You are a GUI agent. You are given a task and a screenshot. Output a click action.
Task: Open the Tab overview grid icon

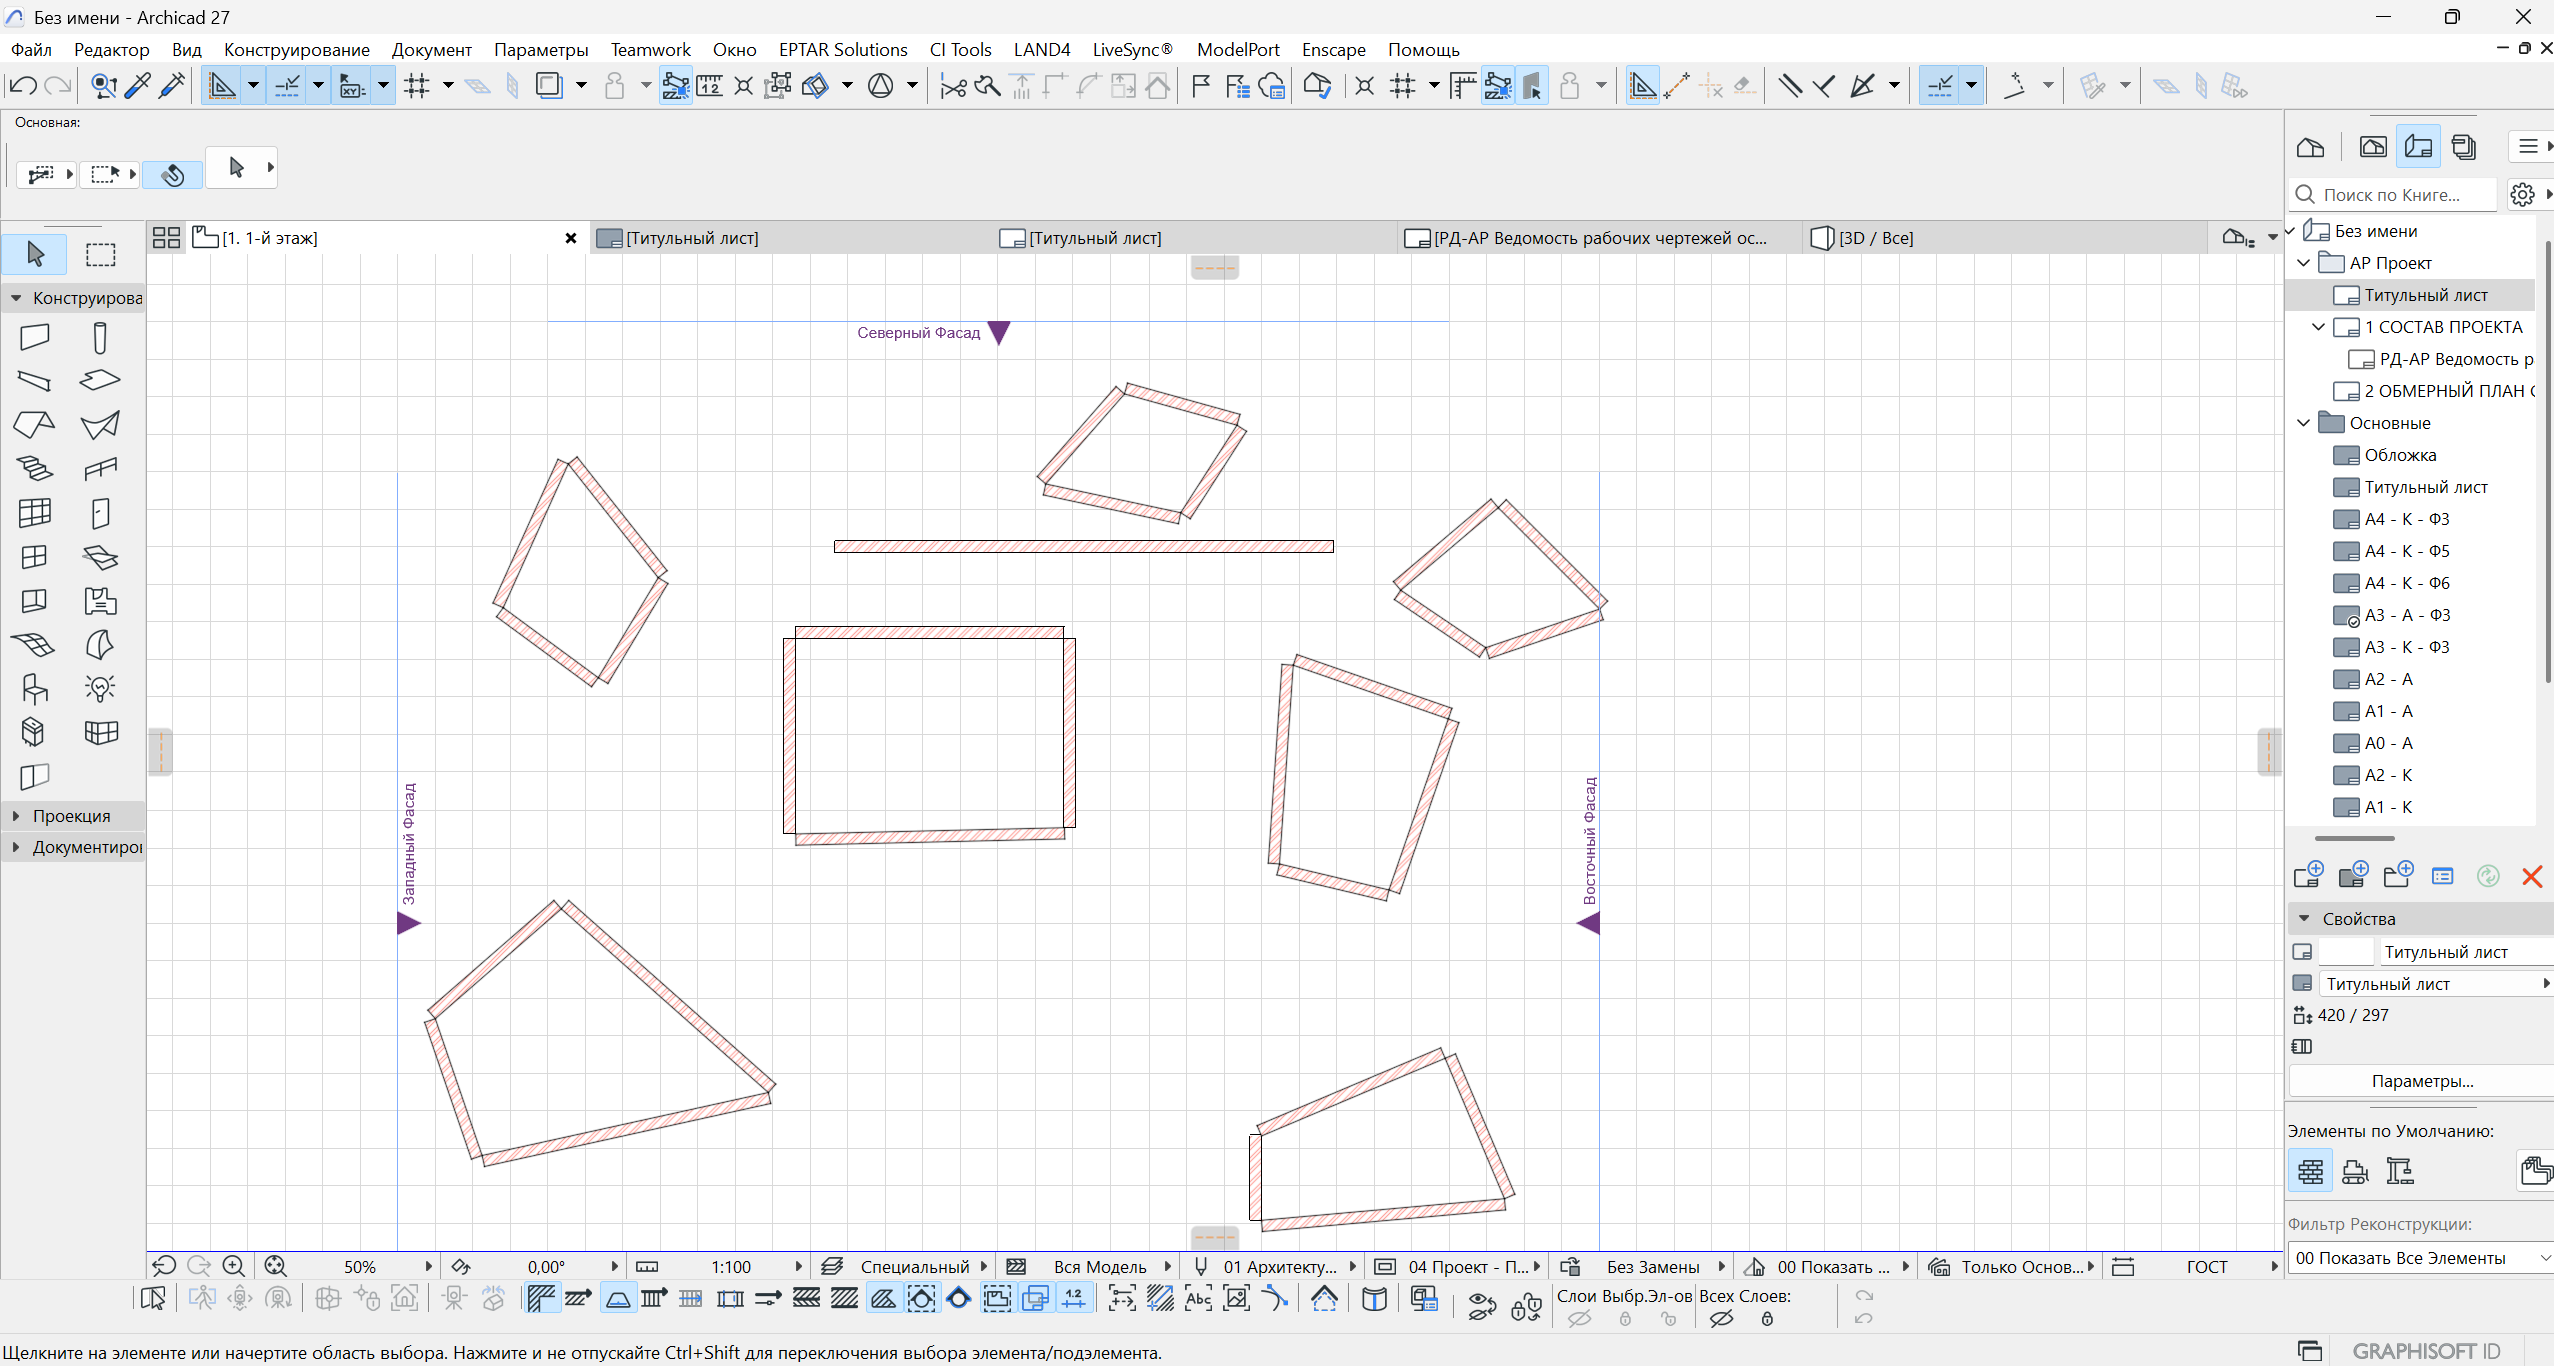coord(166,238)
